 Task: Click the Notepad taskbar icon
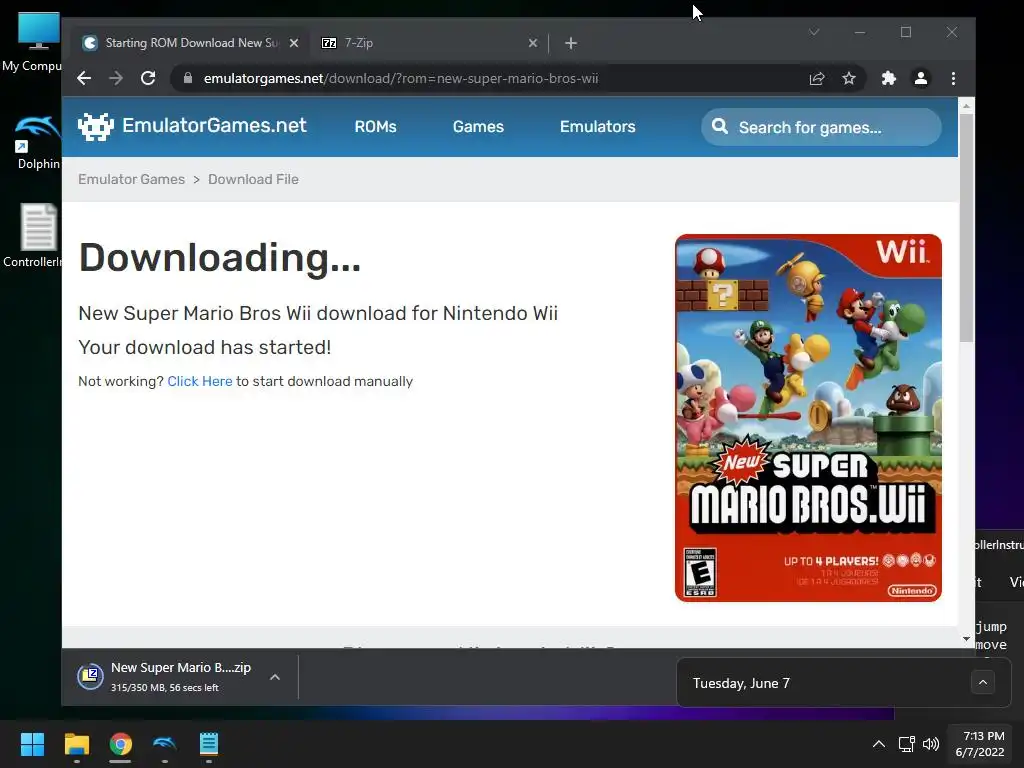pos(209,744)
